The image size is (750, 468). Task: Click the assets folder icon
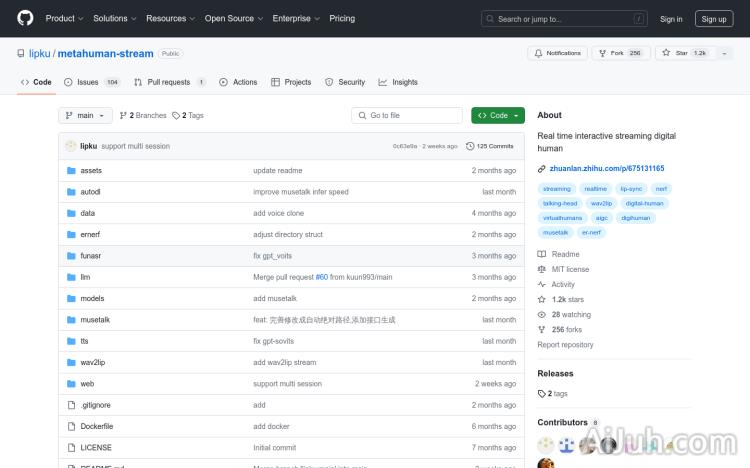(x=71, y=171)
